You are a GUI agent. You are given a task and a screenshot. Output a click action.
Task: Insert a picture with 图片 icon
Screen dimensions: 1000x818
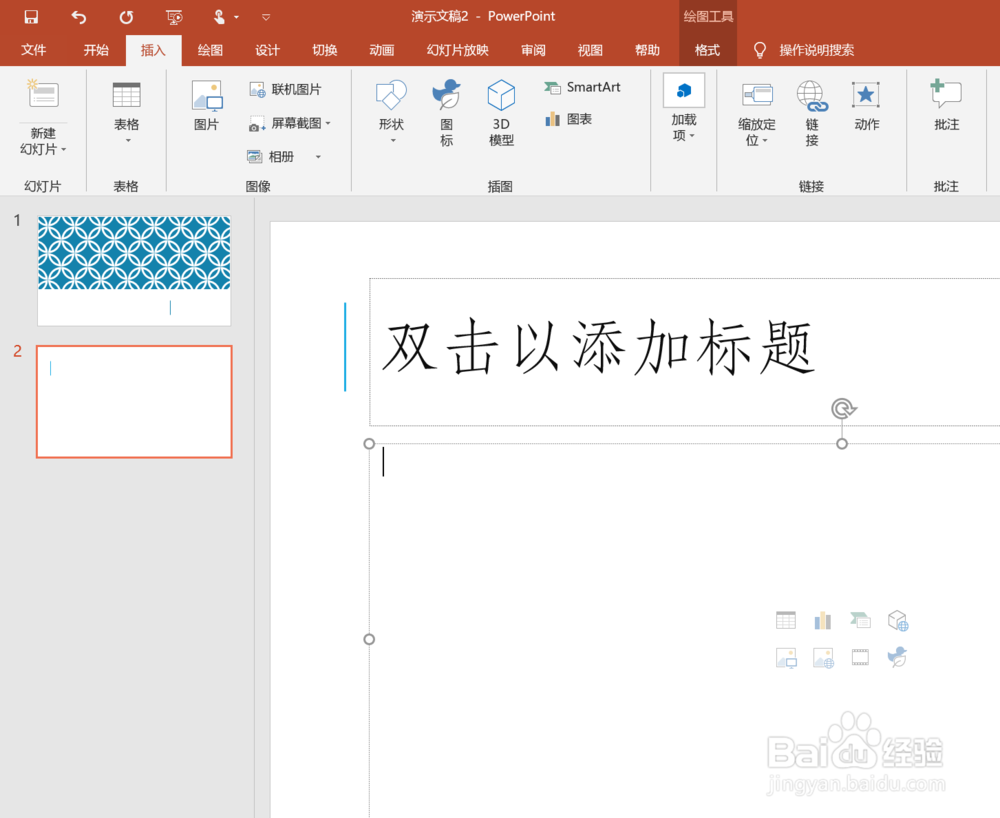207,106
